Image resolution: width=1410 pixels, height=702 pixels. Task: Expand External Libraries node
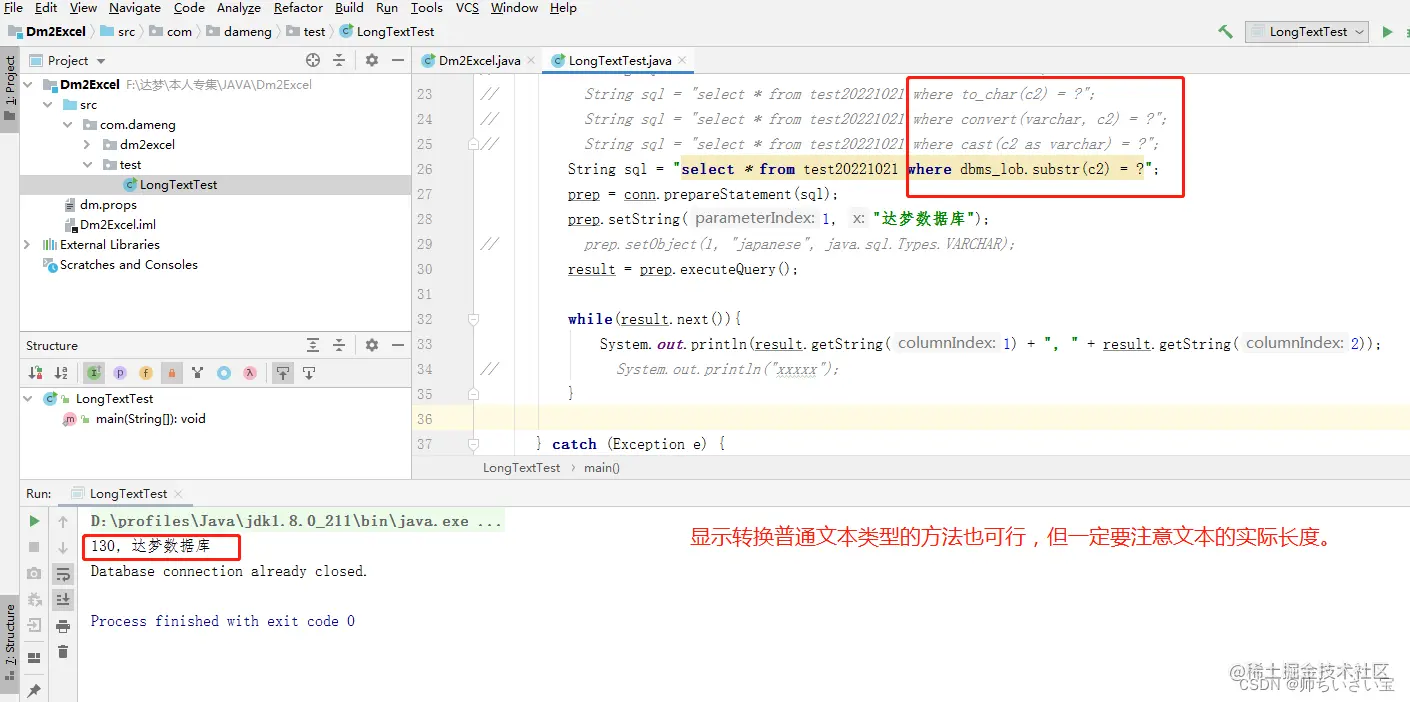click(x=27, y=245)
